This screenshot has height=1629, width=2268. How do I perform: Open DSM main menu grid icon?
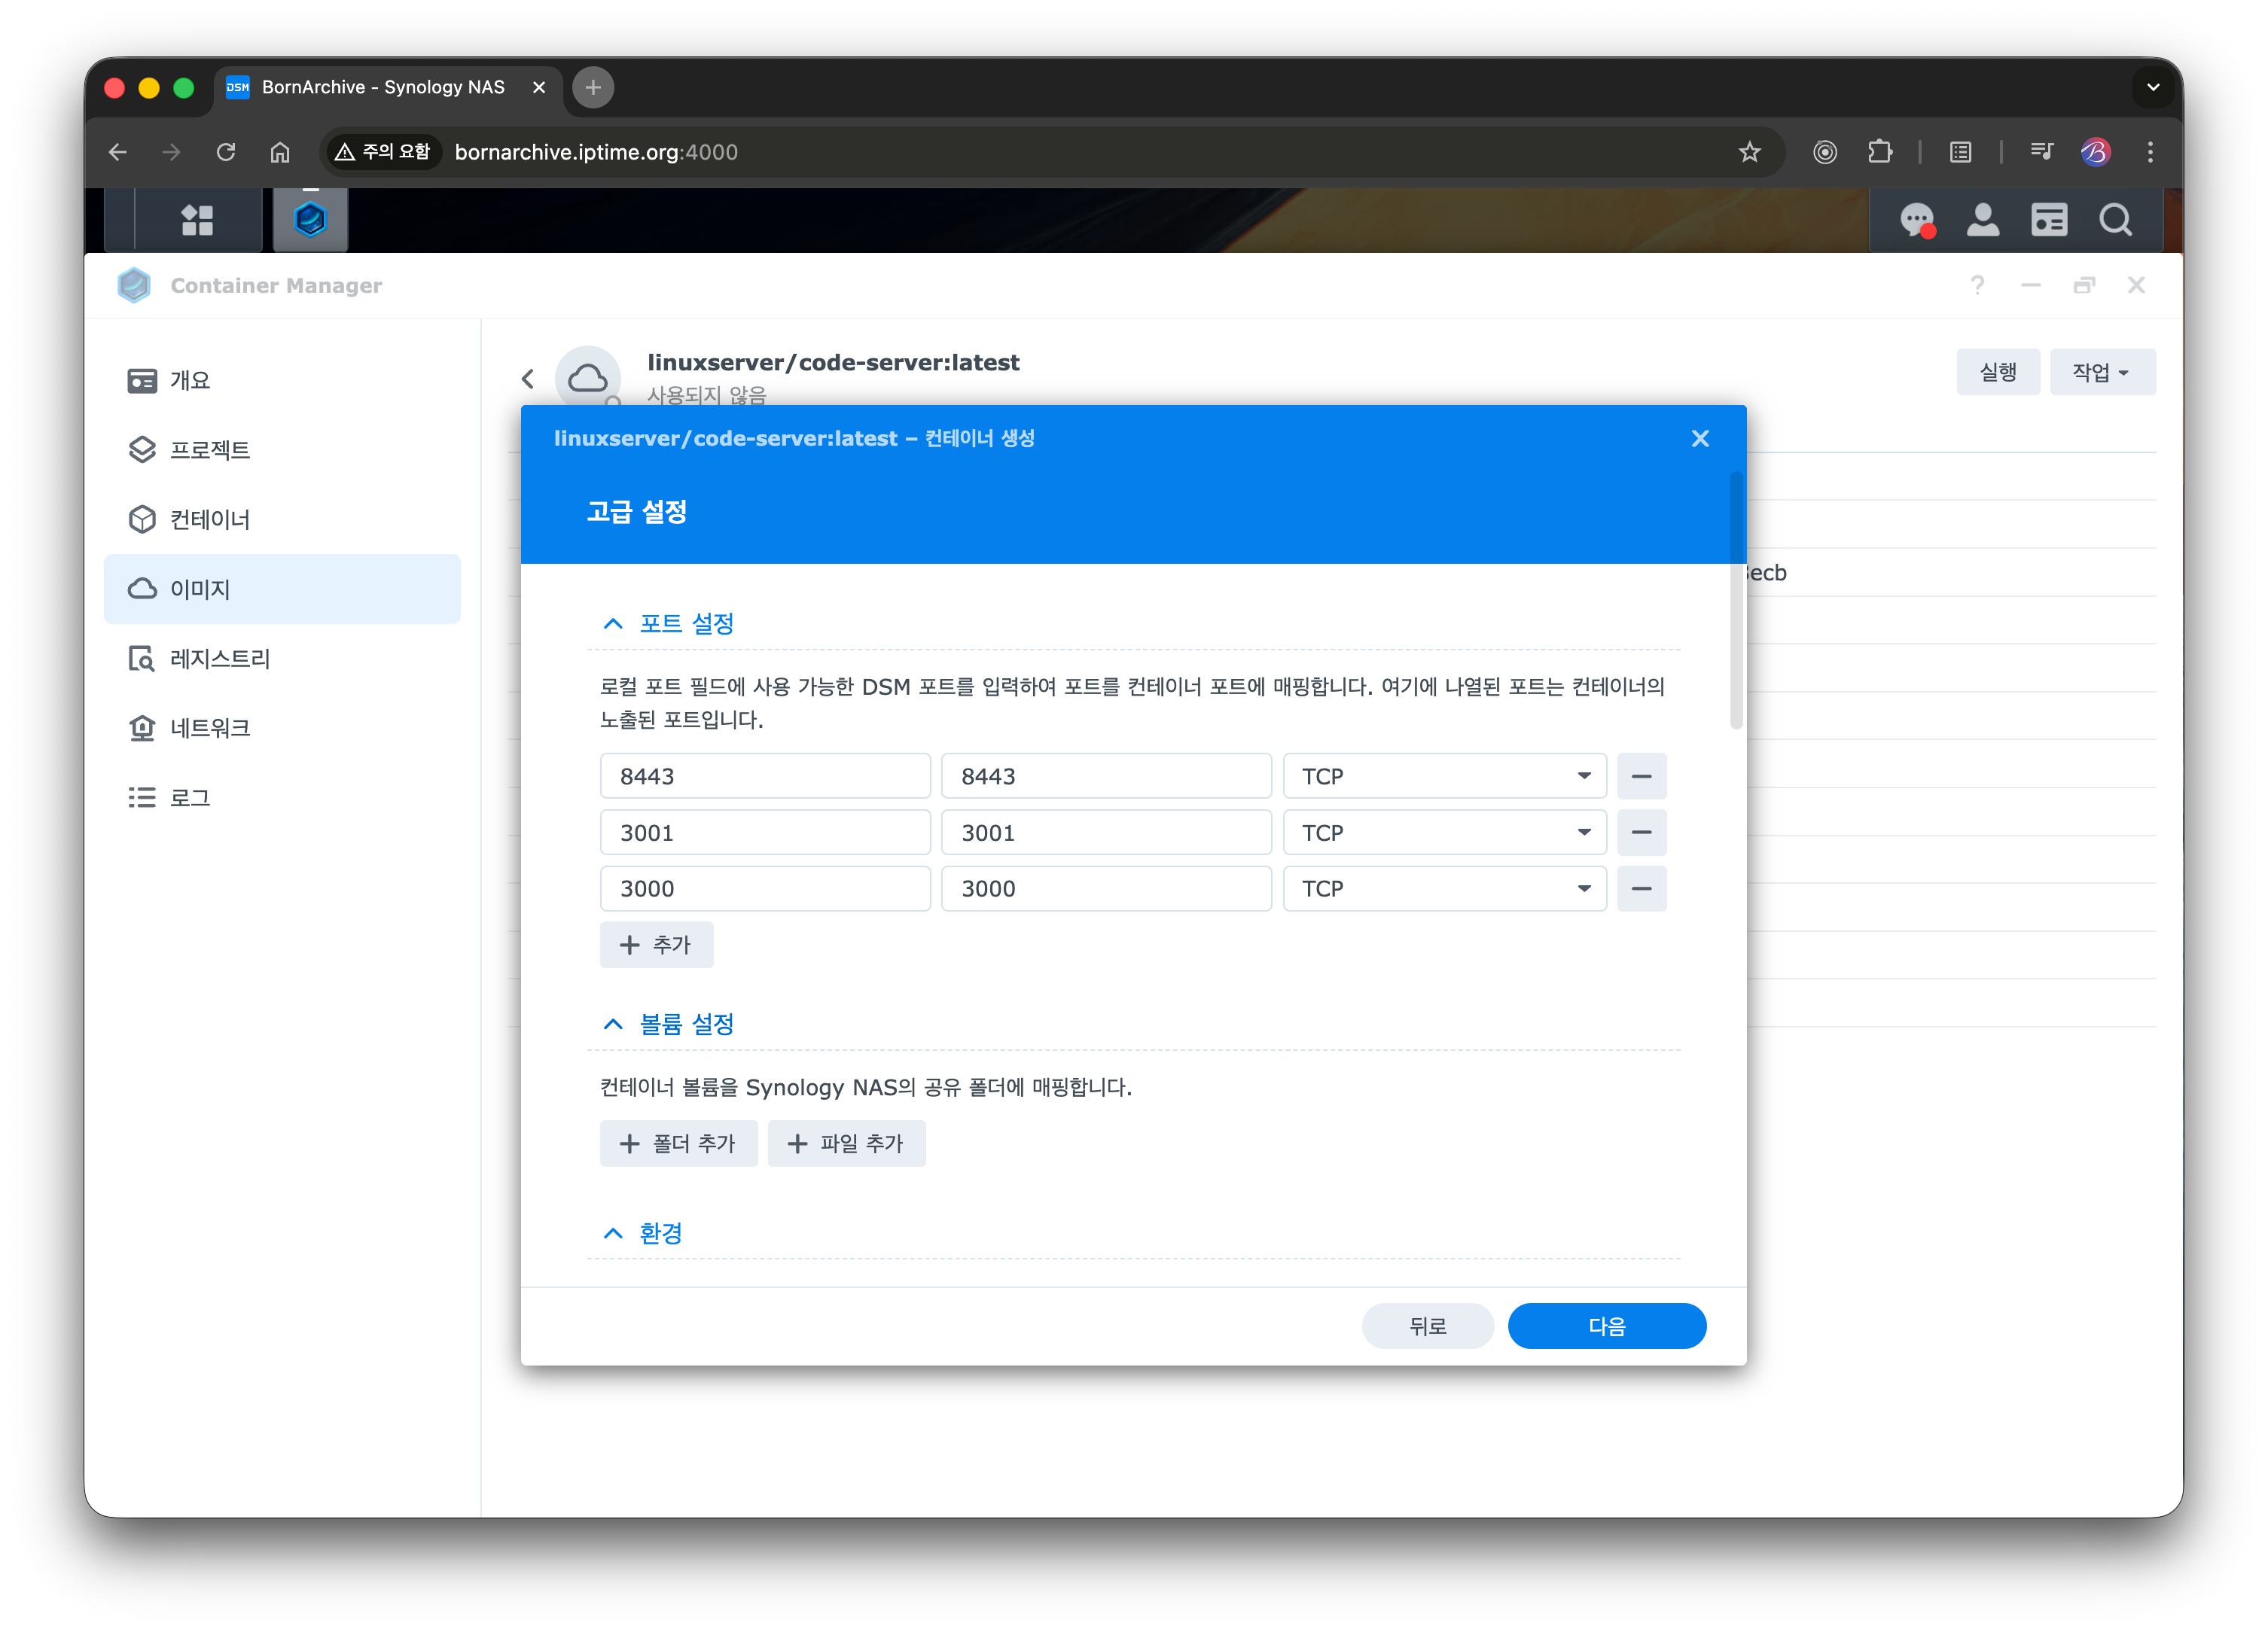(197, 220)
